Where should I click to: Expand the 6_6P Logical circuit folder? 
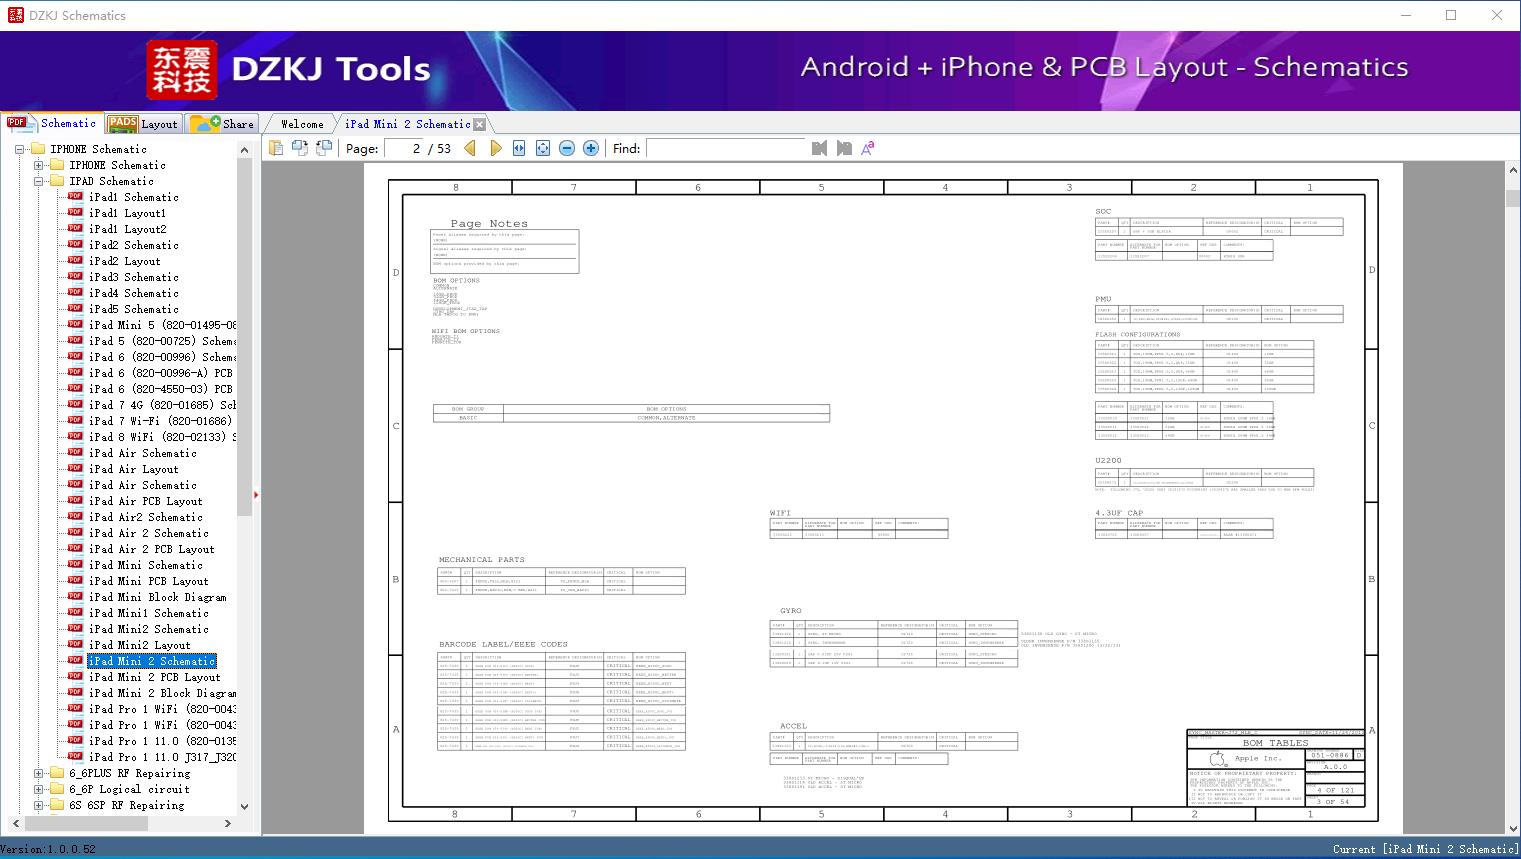pos(38,789)
